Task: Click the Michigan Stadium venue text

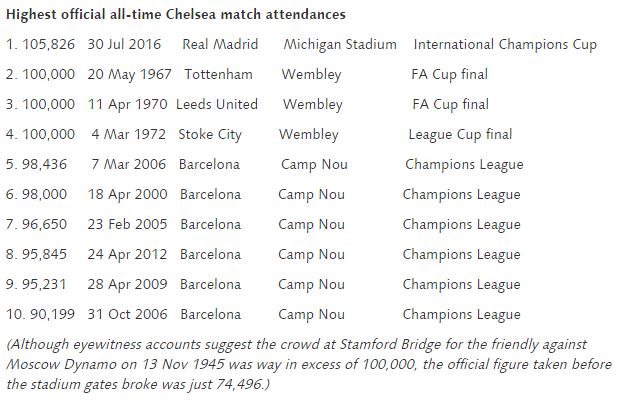Action: pos(340,45)
